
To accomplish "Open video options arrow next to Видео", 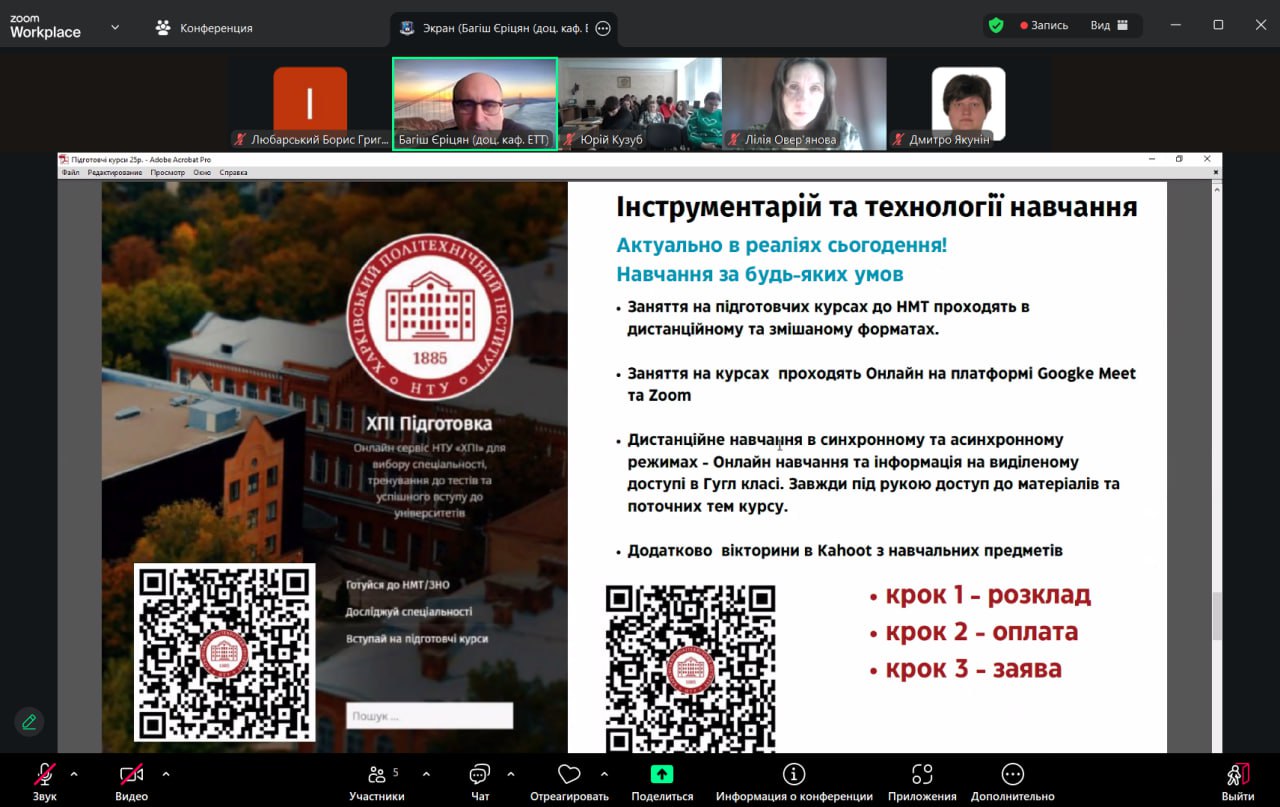I will pos(166,774).
